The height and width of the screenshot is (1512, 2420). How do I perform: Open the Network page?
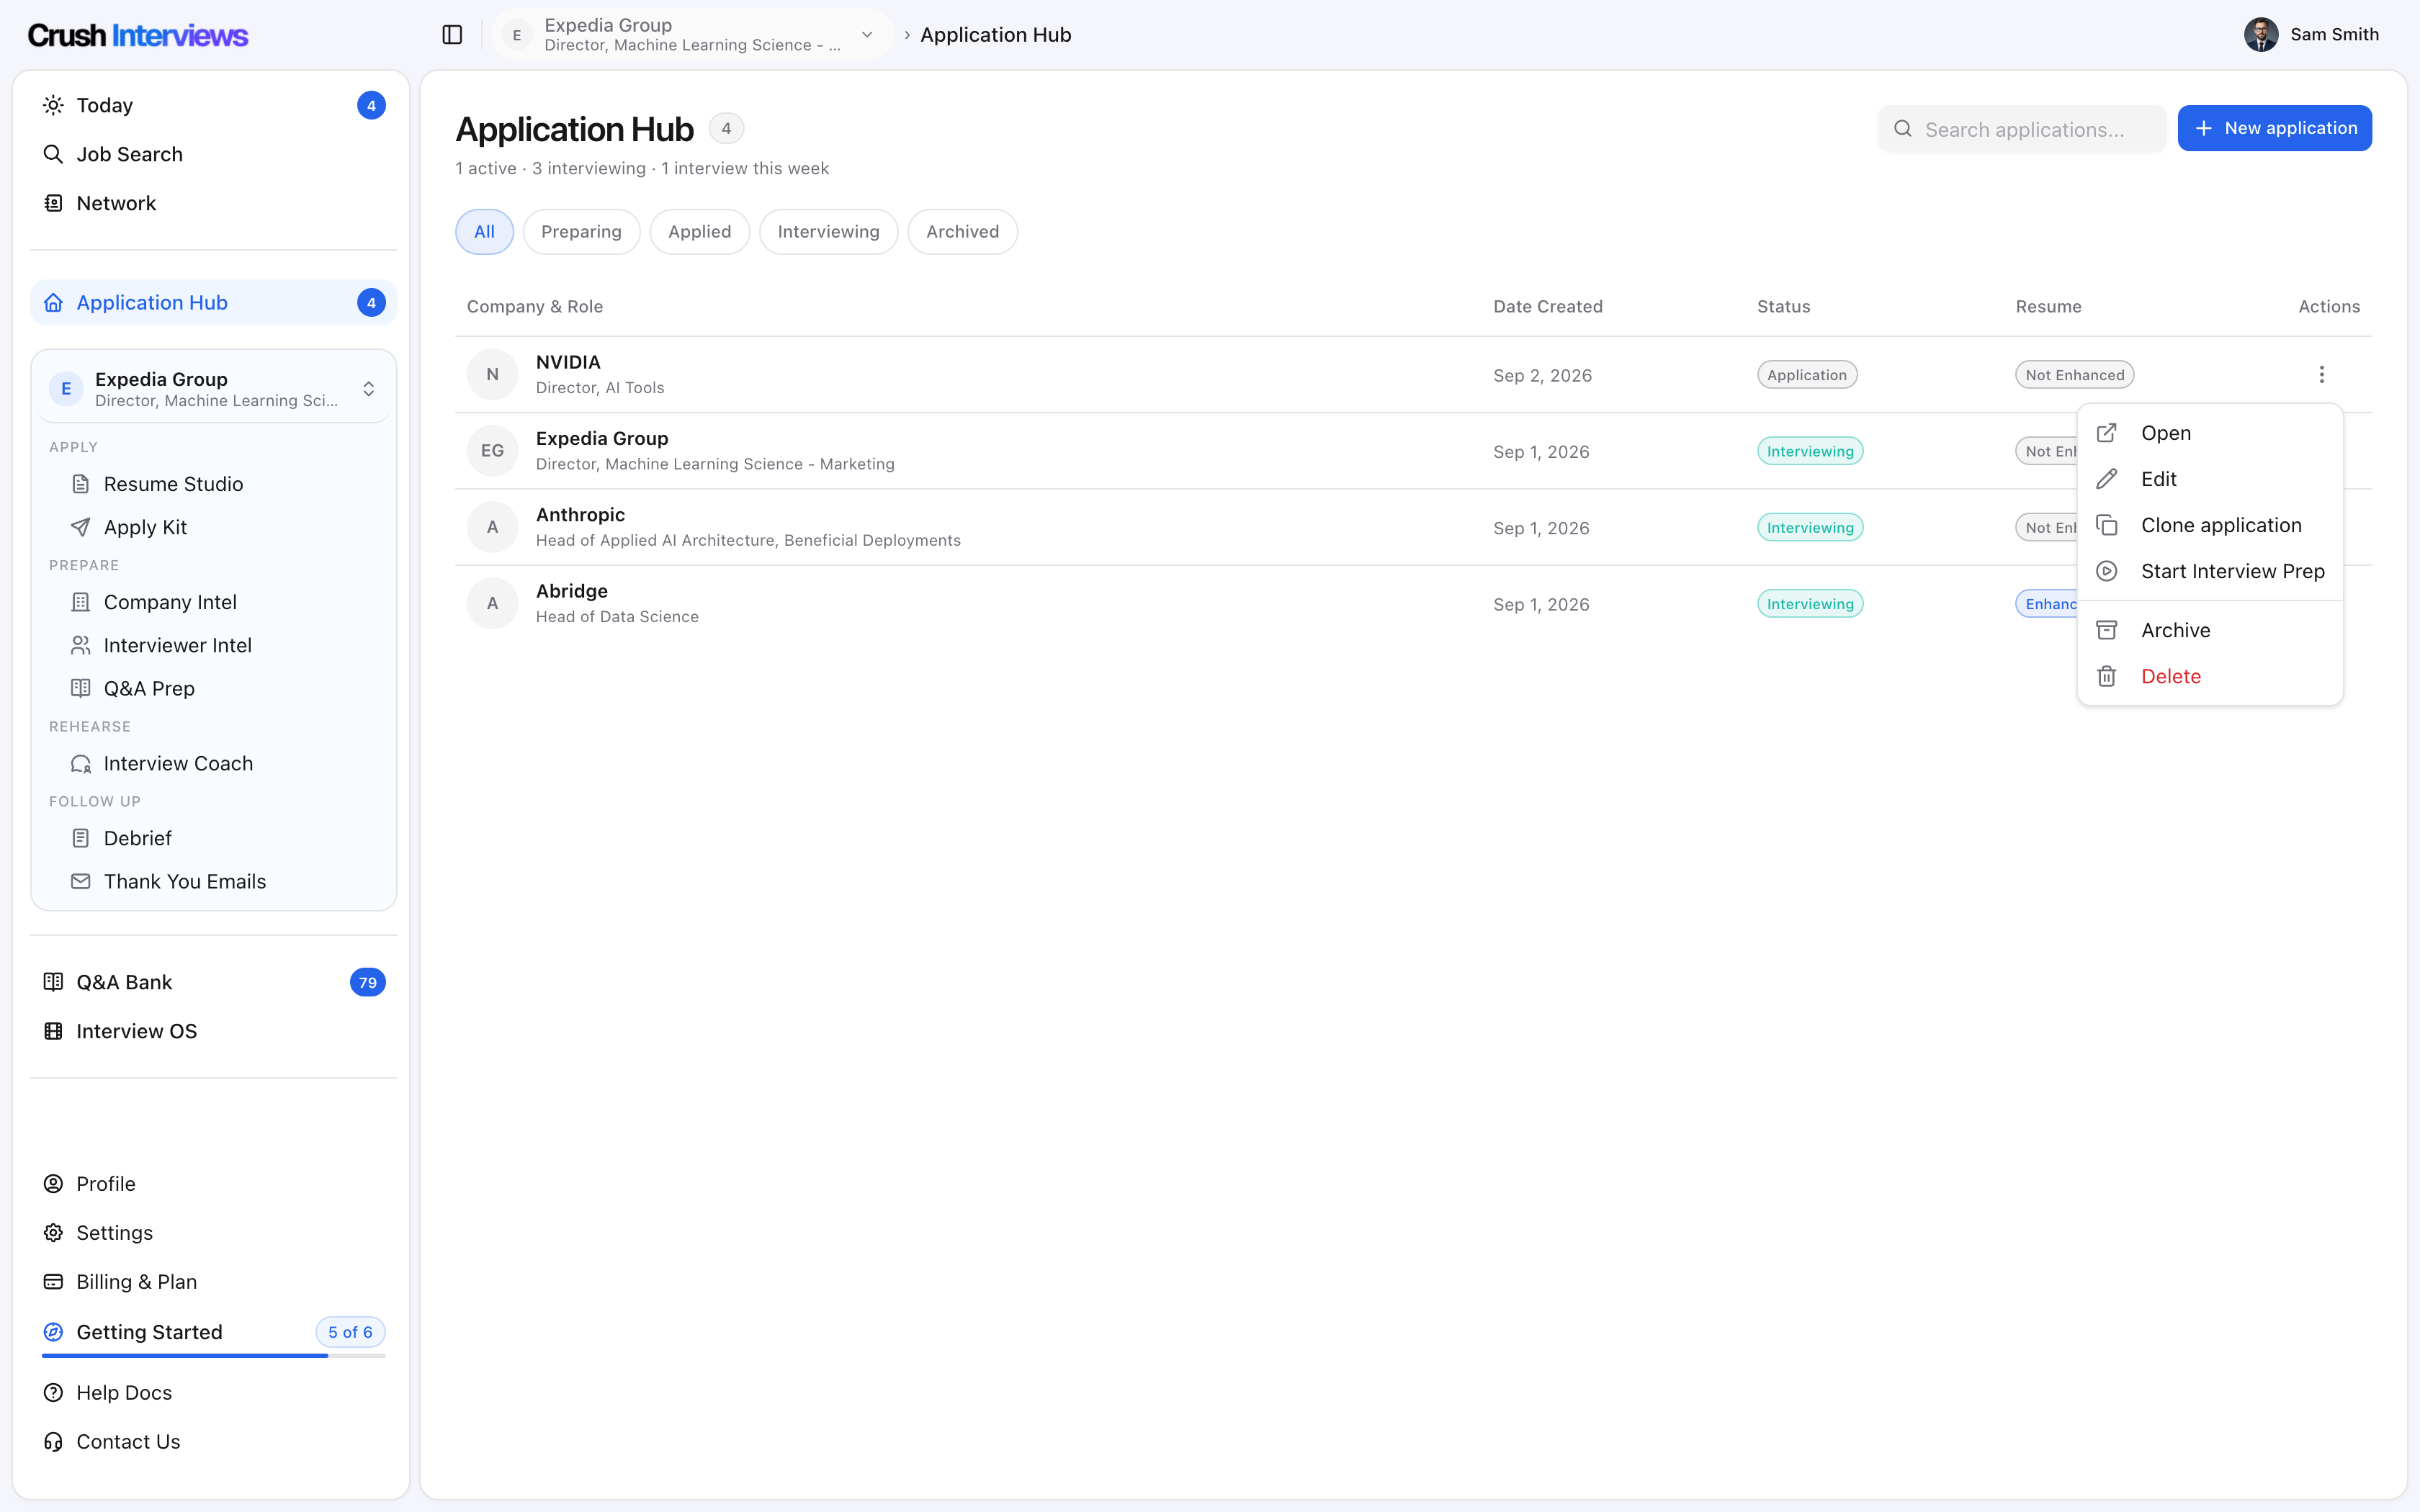pos(214,203)
